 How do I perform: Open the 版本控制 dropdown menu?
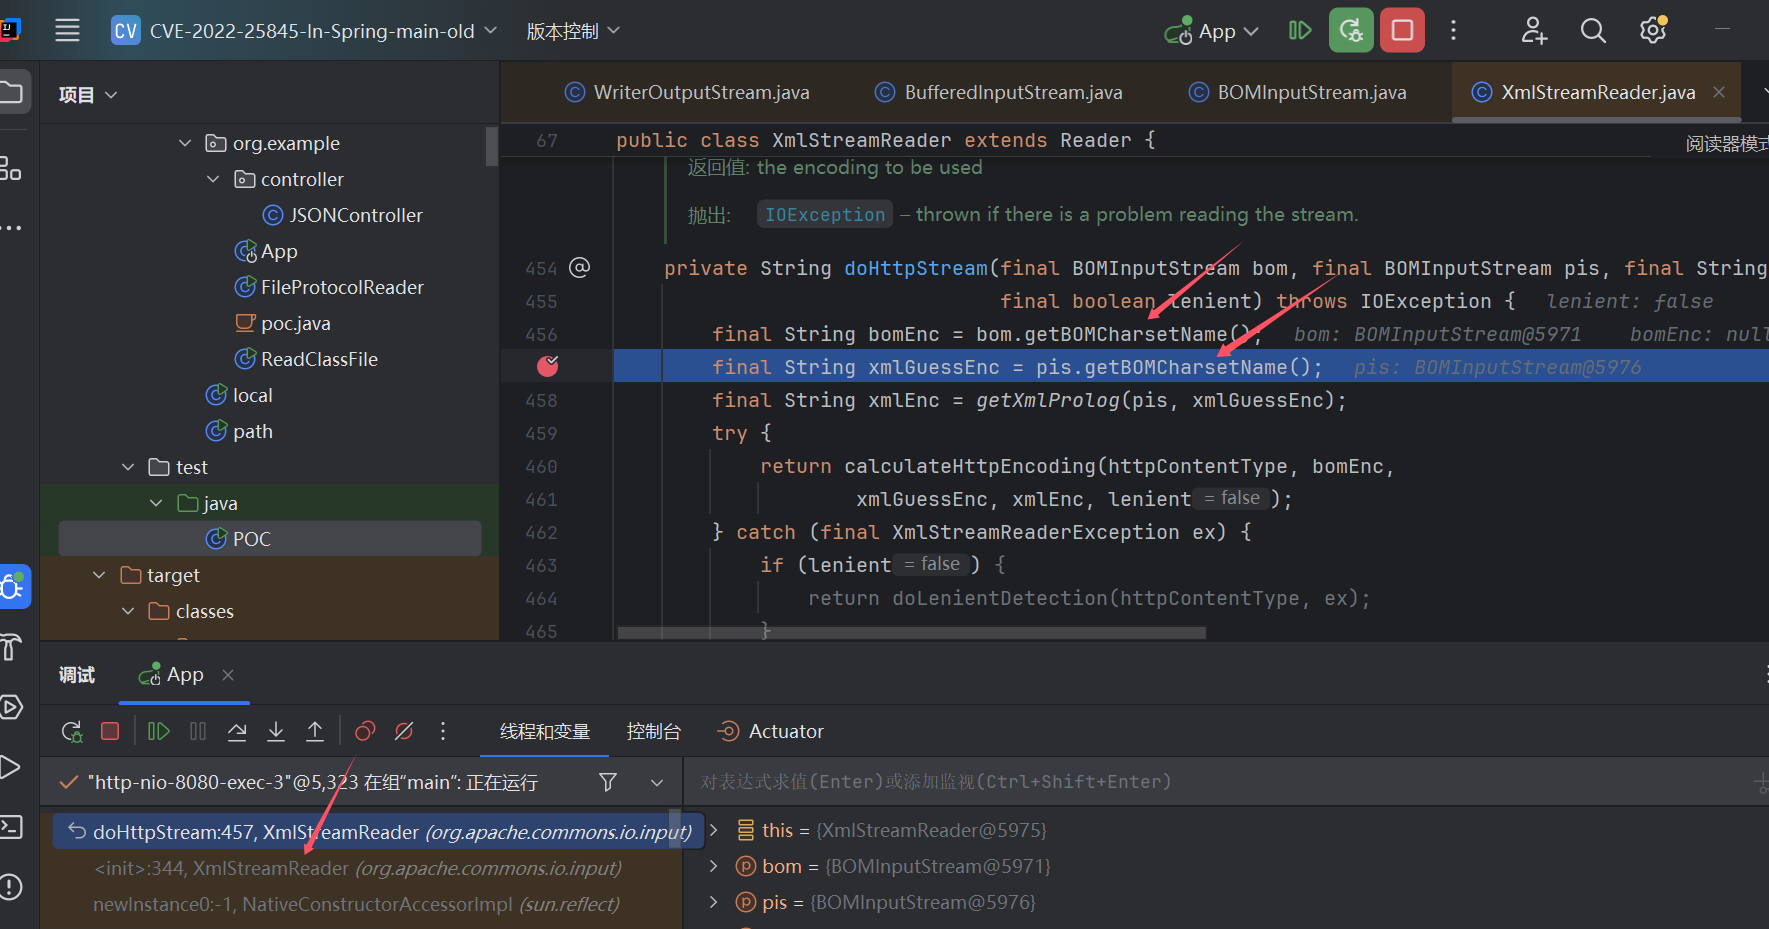[x=573, y=31]
